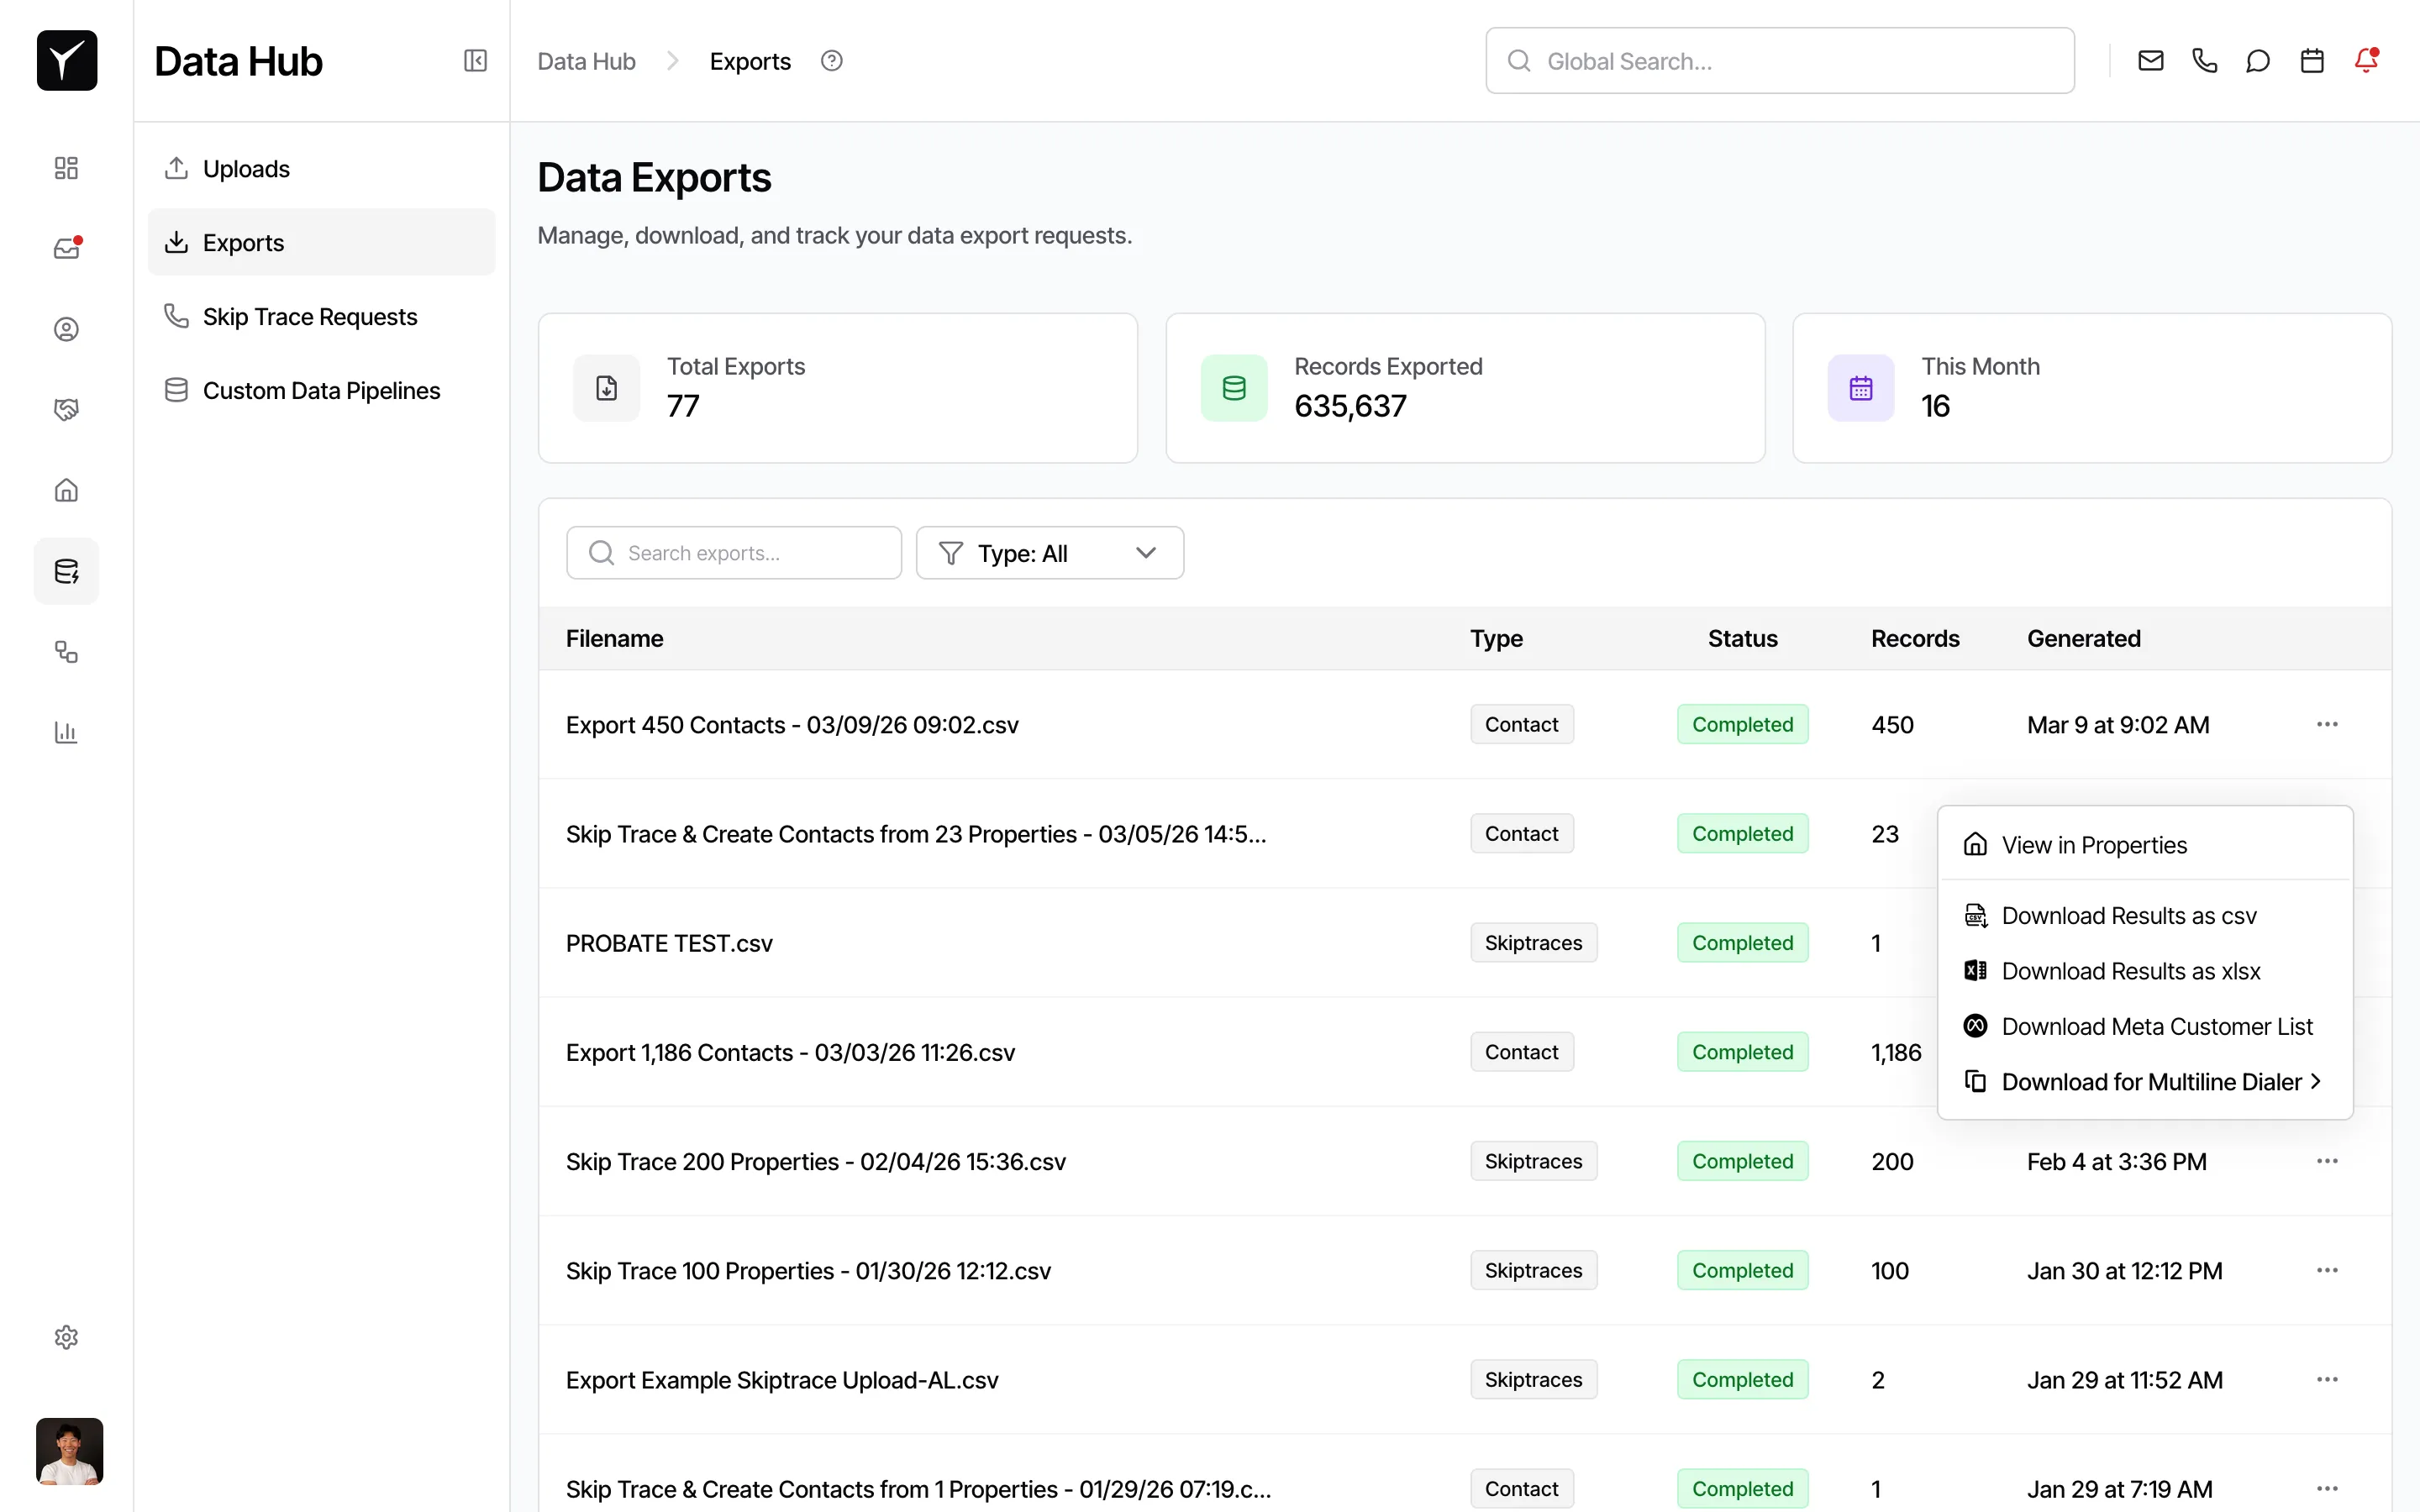This screenshot has width=2420, height=1512.
Task: View notifications via the red bell icon
Action: pos(2367,60)
